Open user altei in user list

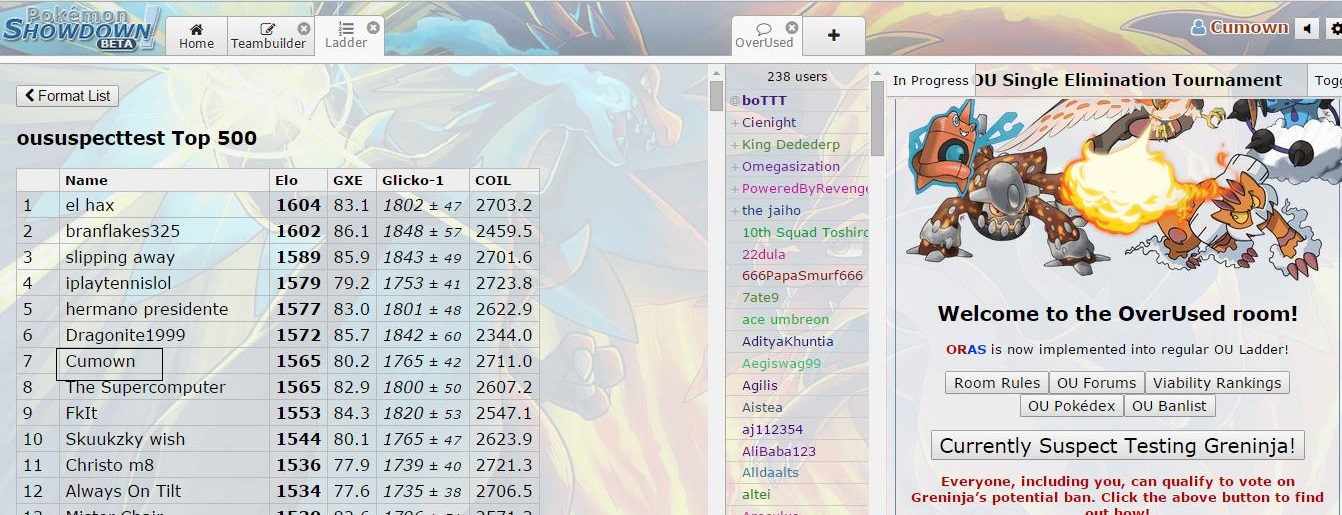pos(756,495)
